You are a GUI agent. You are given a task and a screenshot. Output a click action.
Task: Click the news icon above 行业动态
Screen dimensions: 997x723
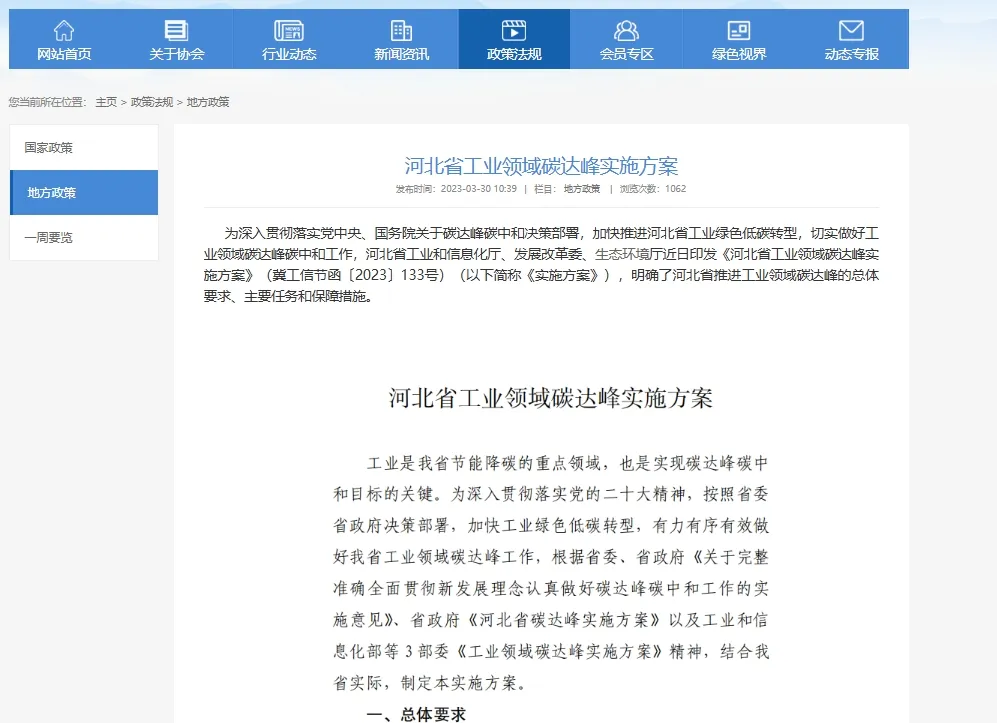(289, 31)
